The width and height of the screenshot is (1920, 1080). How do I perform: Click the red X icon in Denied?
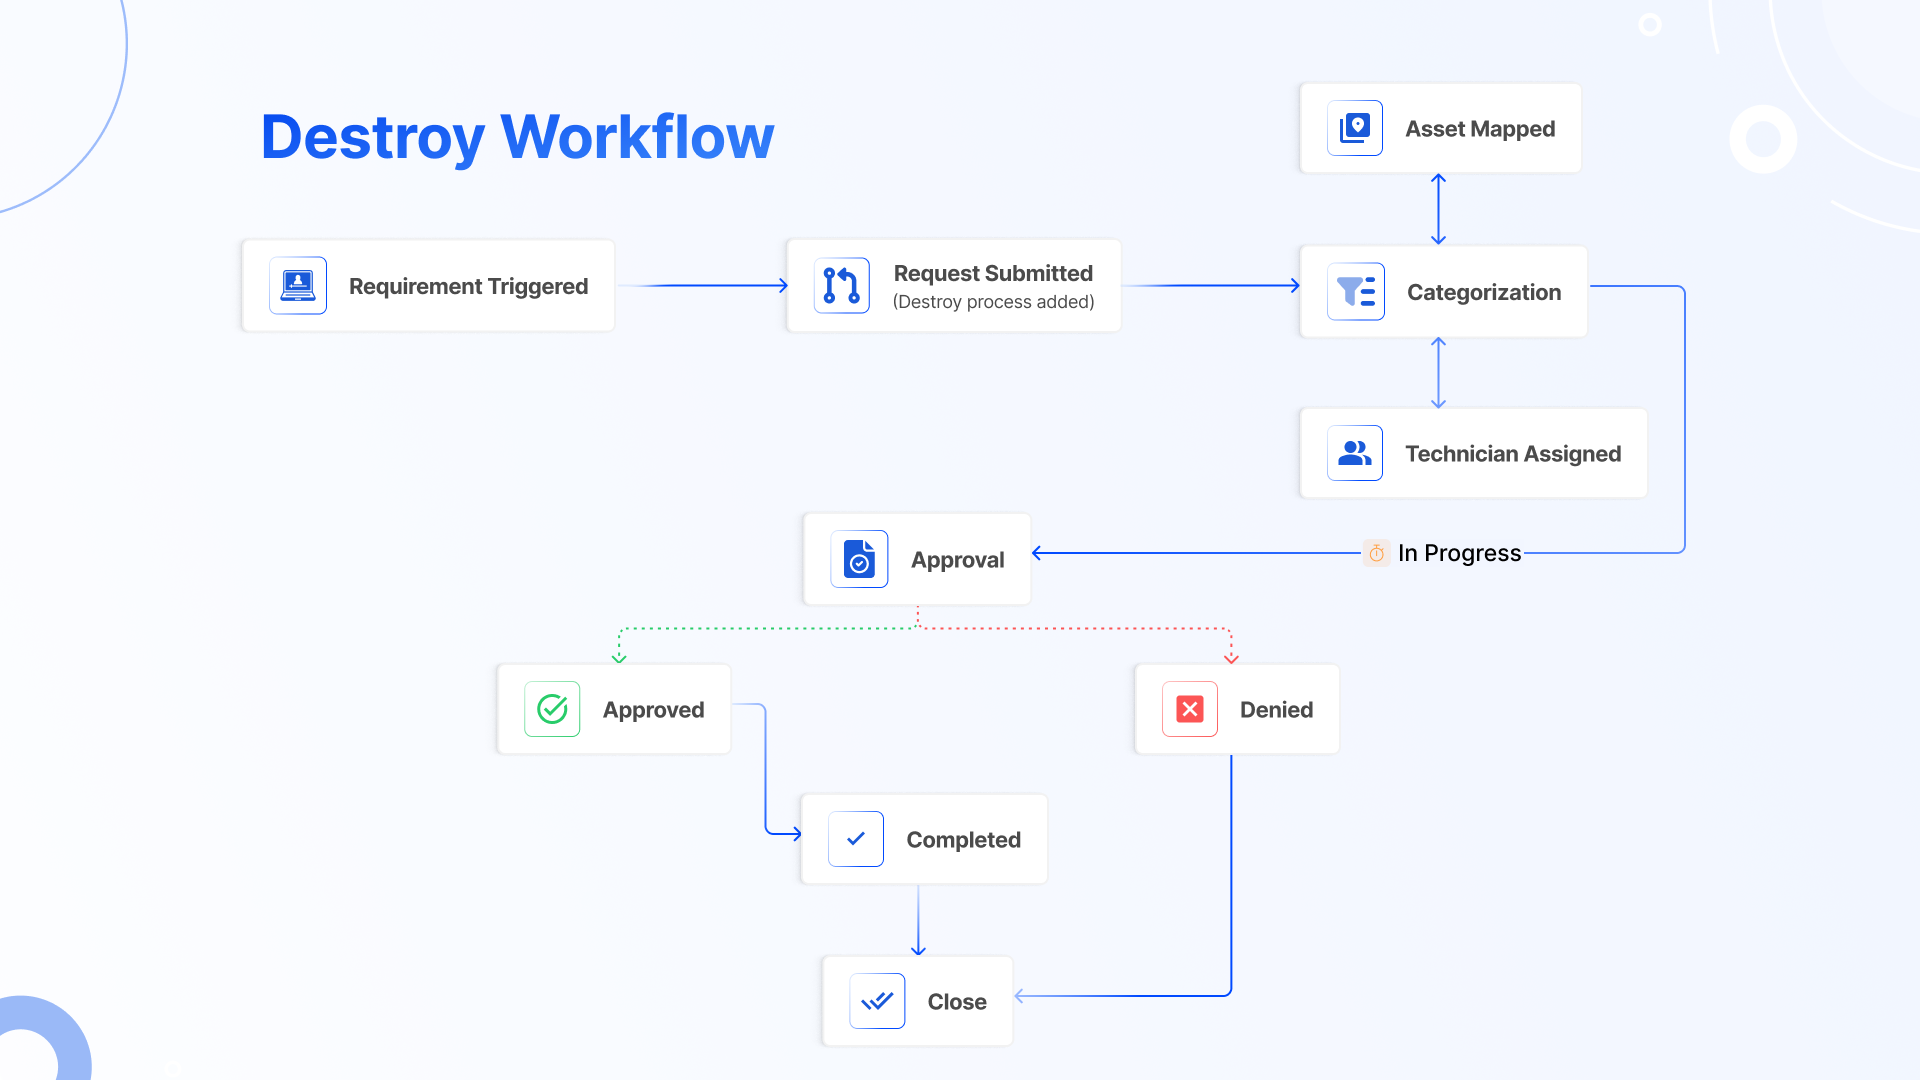pos(1190,709)
